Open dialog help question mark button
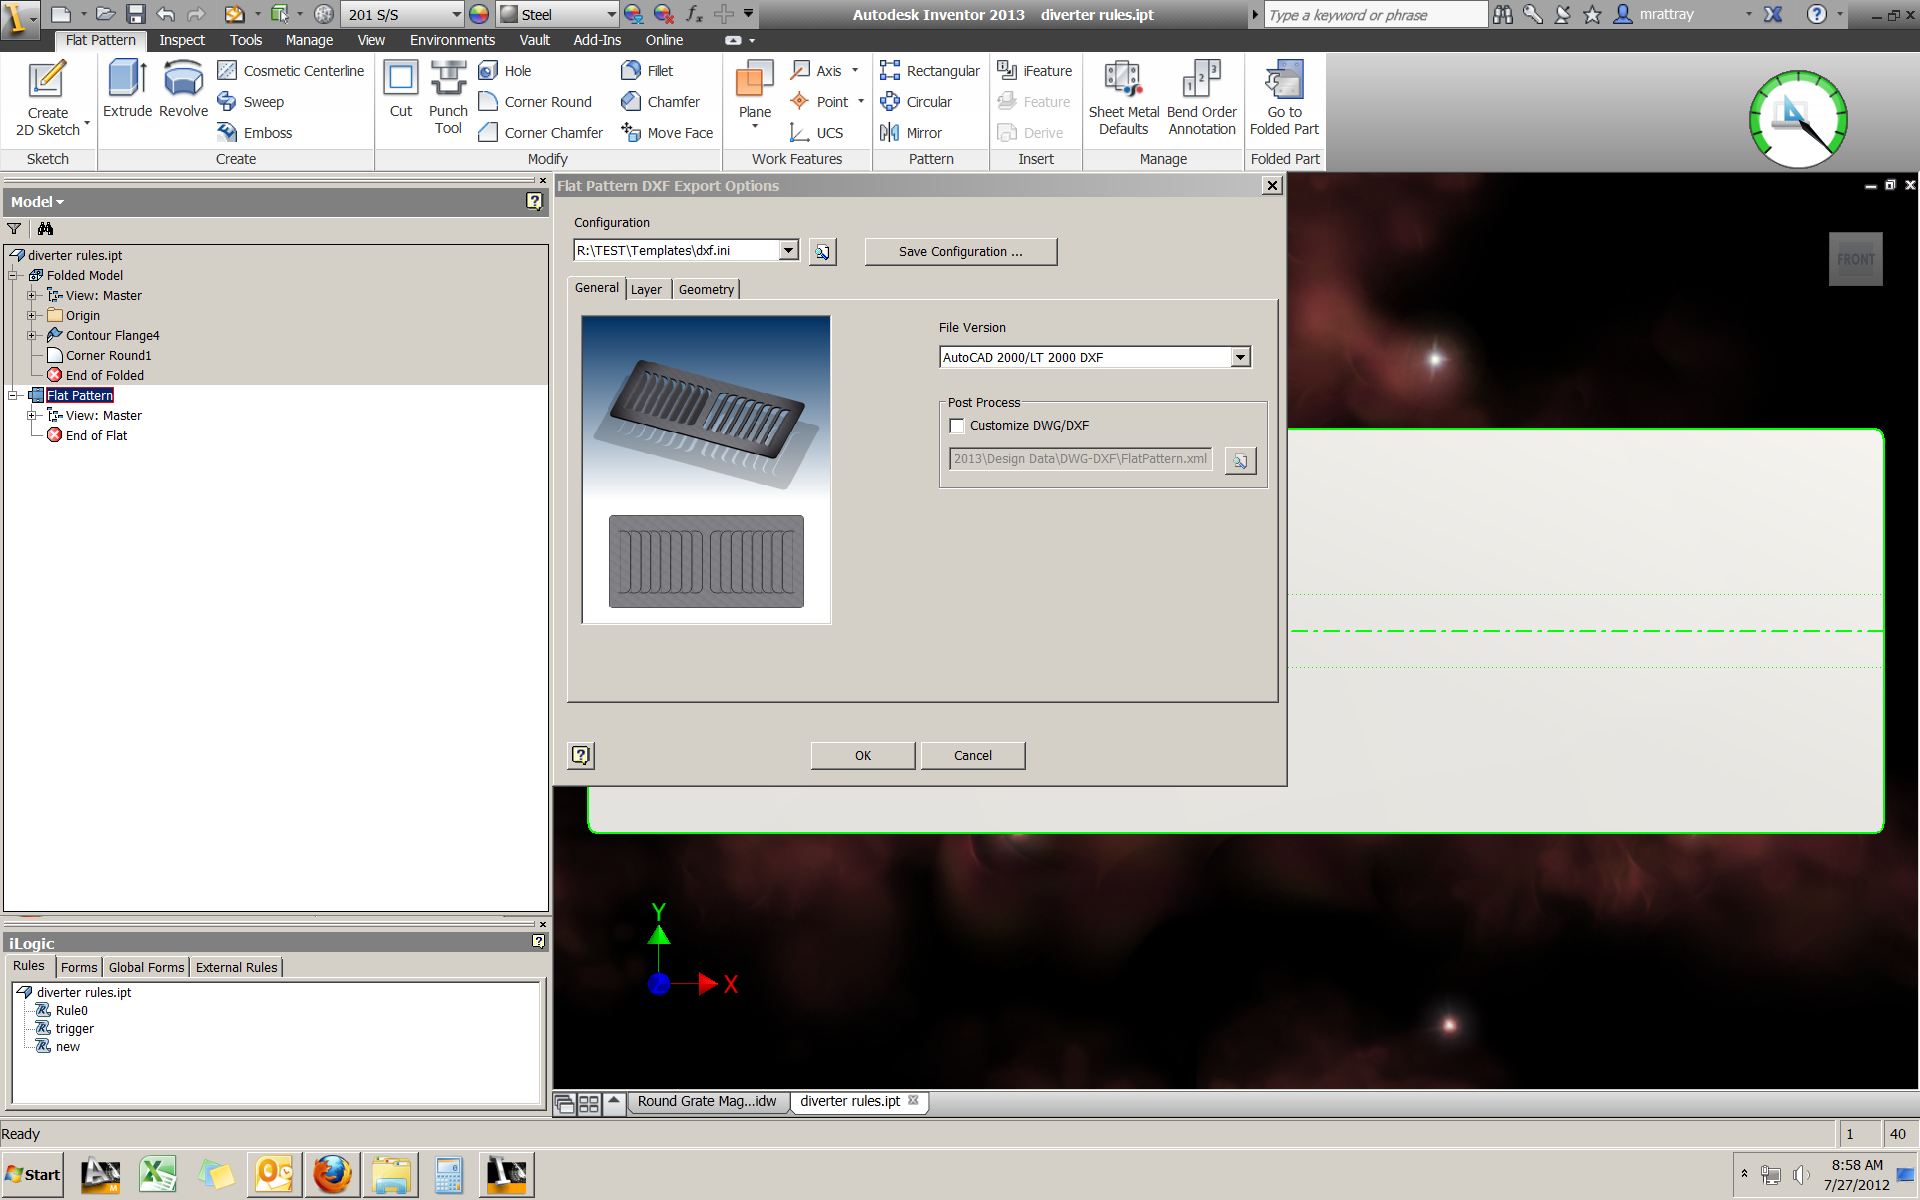Viewport: 1920px width, 1200px height. [581, 755]
